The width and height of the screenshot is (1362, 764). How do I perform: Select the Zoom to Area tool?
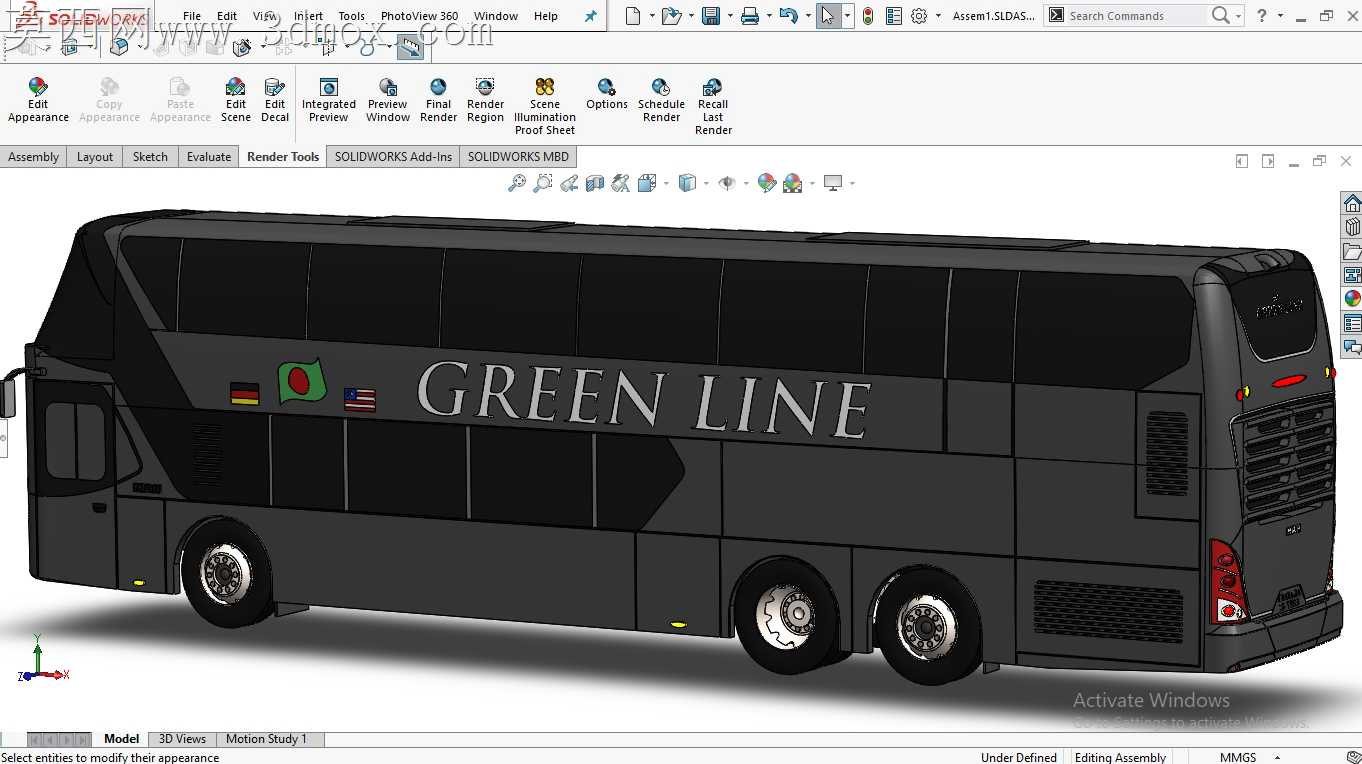click(x=543, y=183)
